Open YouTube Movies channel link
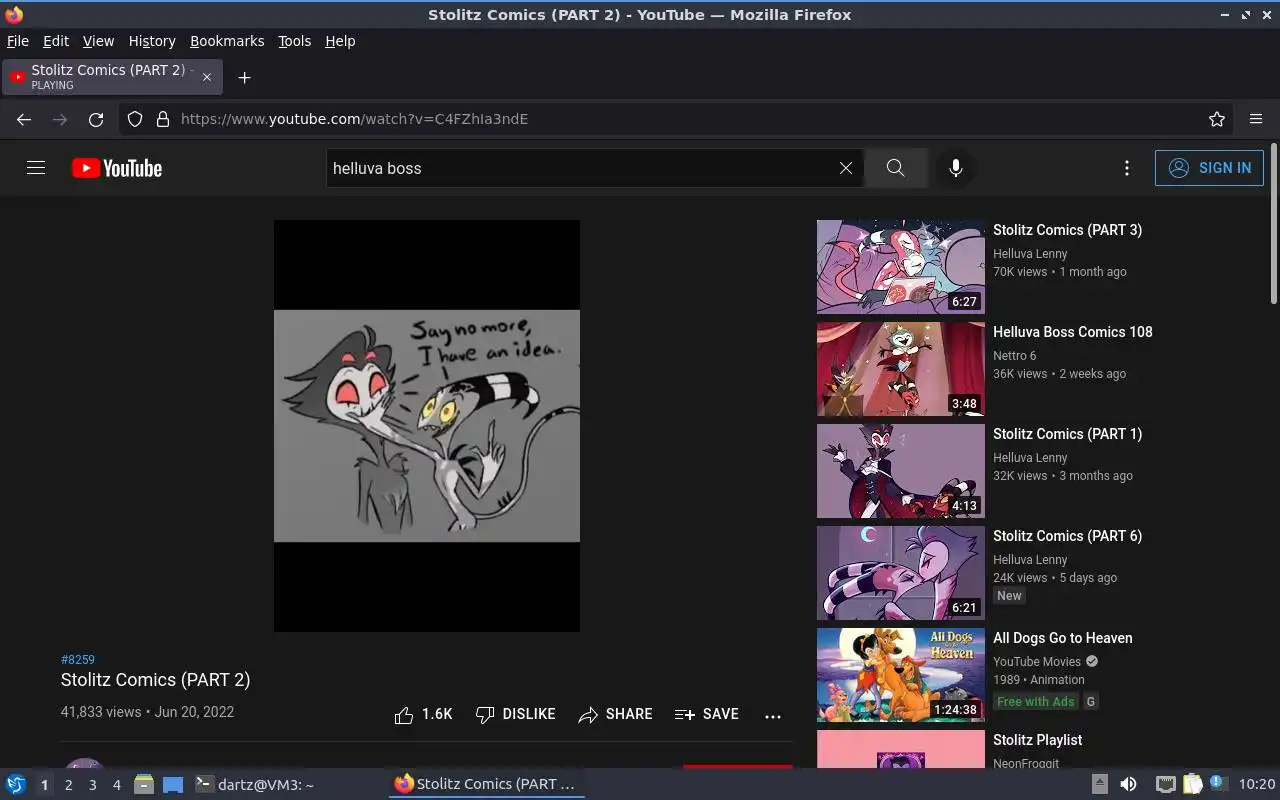Viewport: 1280px width, 800px height. (1037, 662)
